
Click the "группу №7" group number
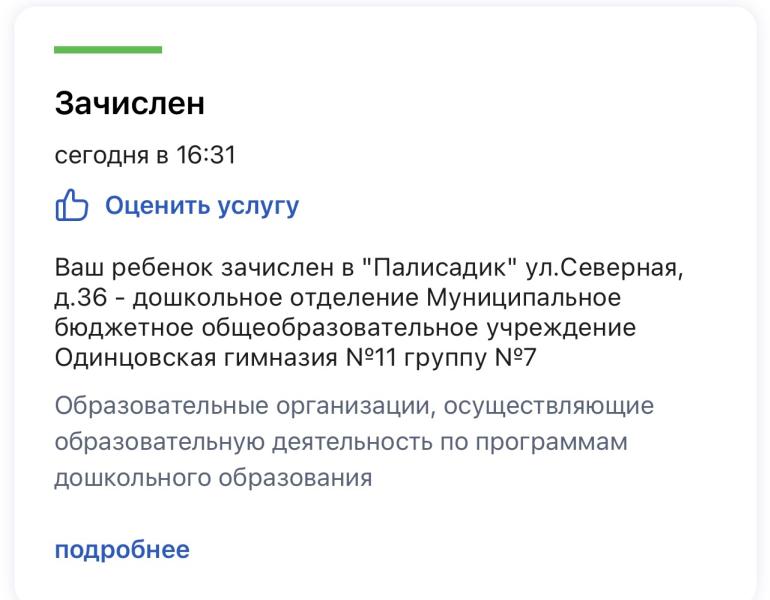point(470,358)
